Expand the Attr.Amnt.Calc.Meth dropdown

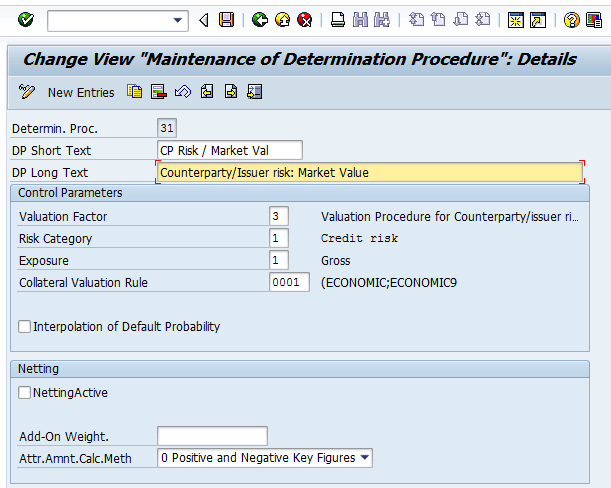pyautogui.click(x=364, y=458)
